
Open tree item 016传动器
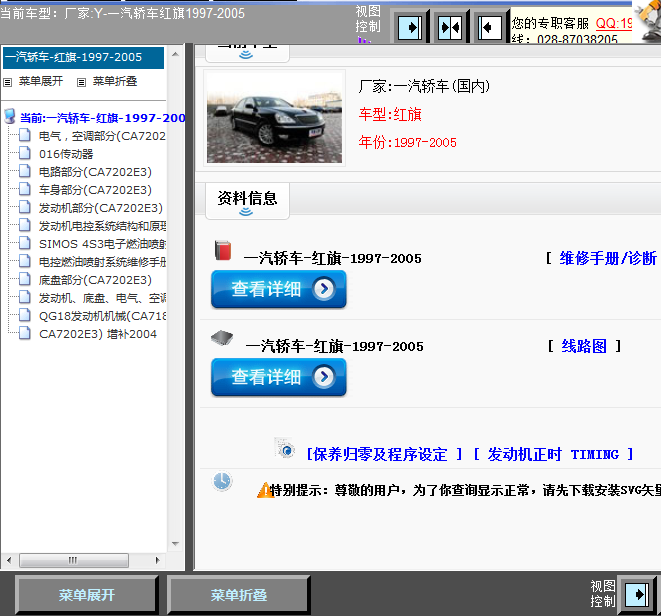click(x=66, y=154)
